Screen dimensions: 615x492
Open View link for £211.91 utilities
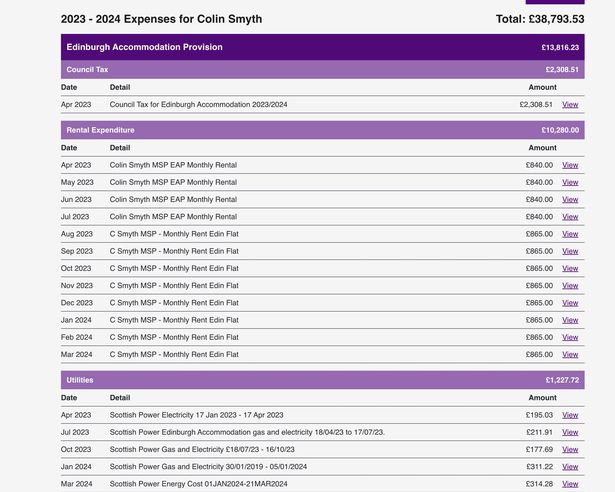tap(570, 433)
